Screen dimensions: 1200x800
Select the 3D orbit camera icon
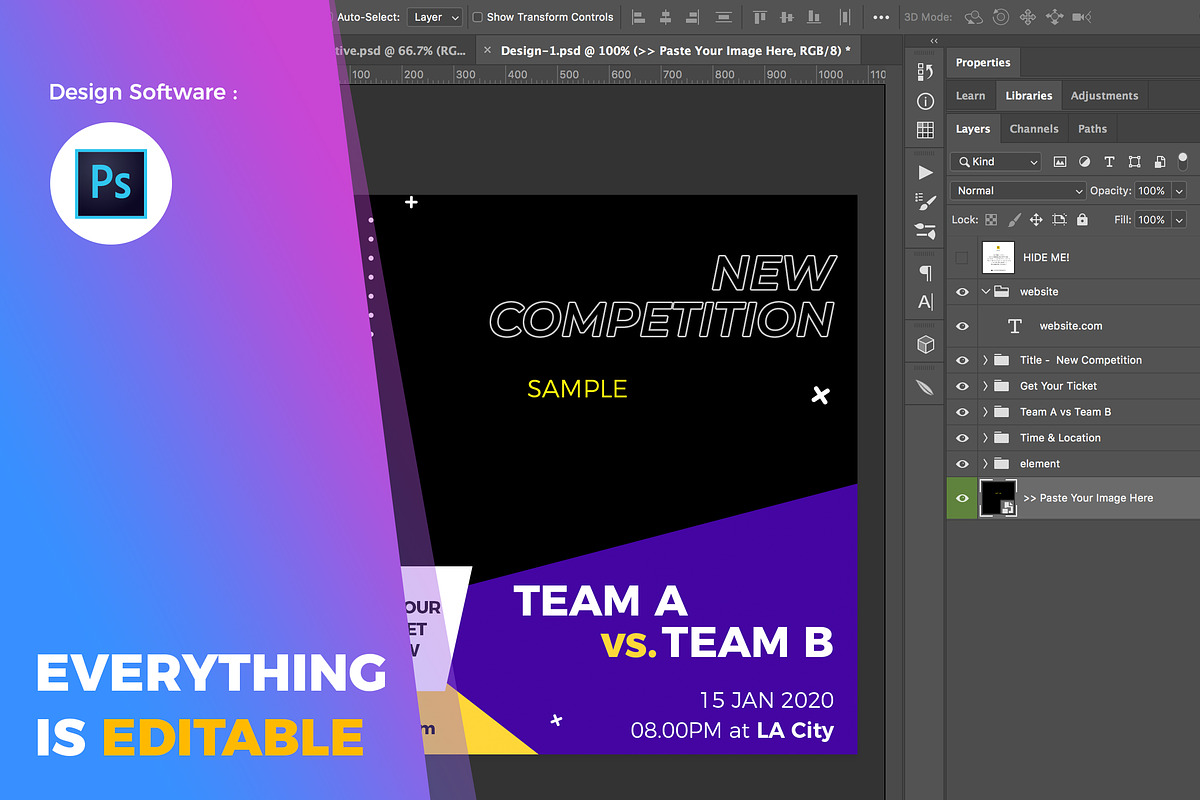[973, 17]
